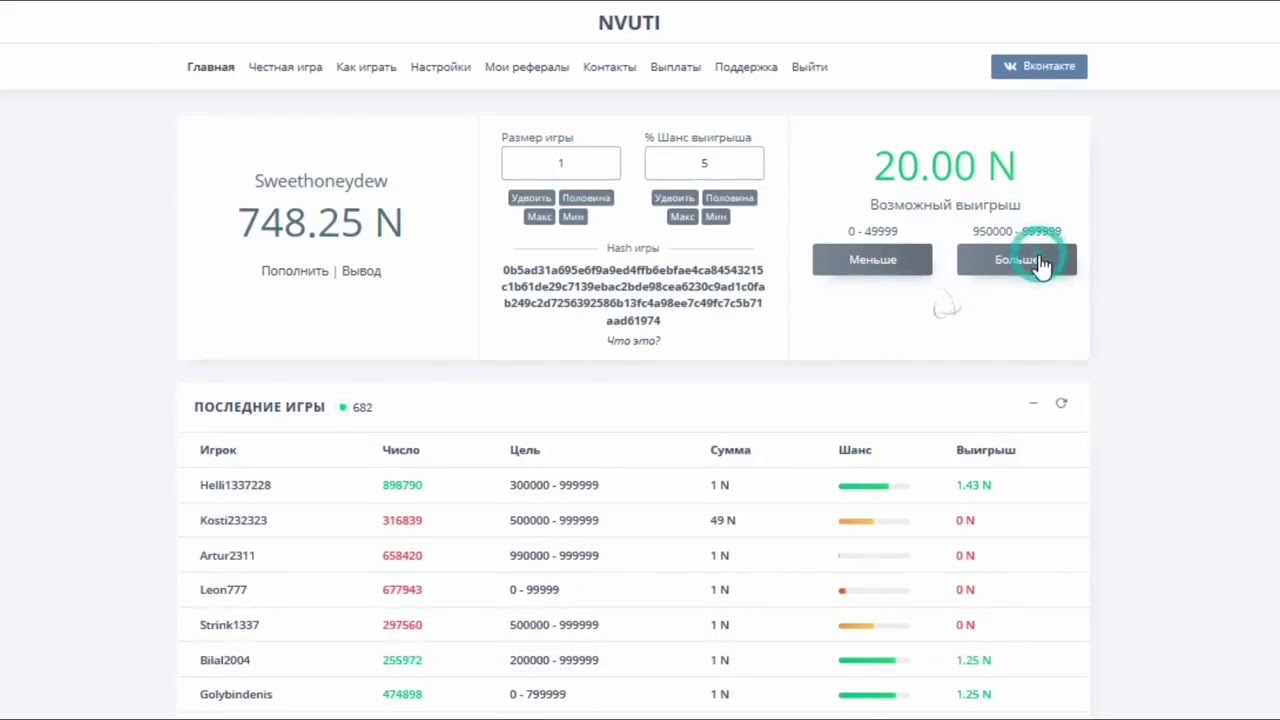Click the Шанс column header
The image size is (1280, 720).
(x=855, y=450)
